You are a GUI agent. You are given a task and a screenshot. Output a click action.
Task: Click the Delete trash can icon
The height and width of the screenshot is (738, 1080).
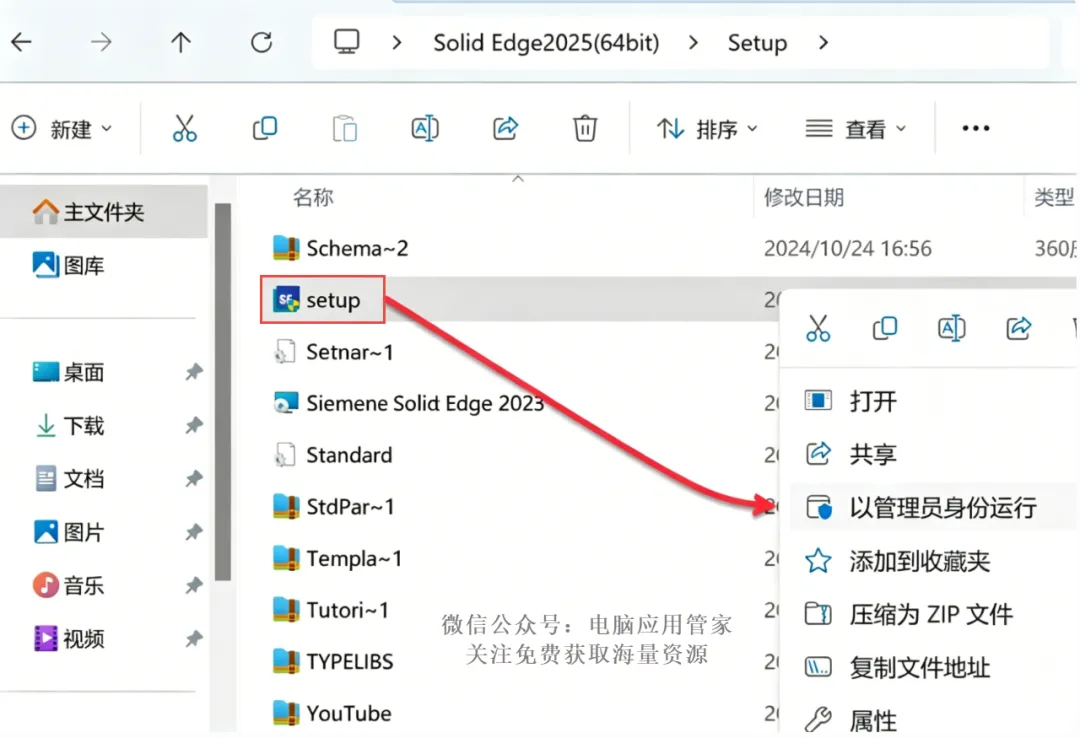click(585, 128)
